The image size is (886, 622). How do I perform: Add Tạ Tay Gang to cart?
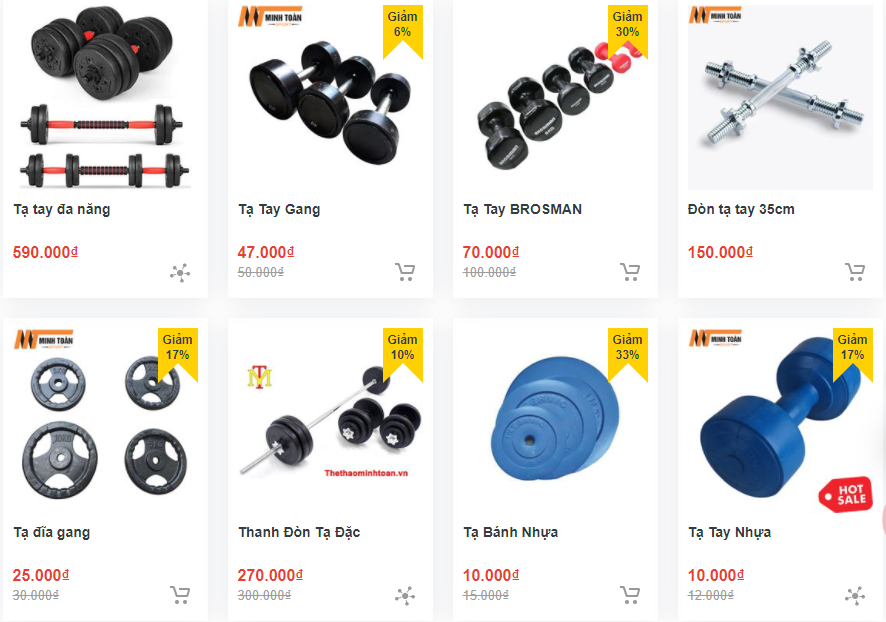click(405, 272)
